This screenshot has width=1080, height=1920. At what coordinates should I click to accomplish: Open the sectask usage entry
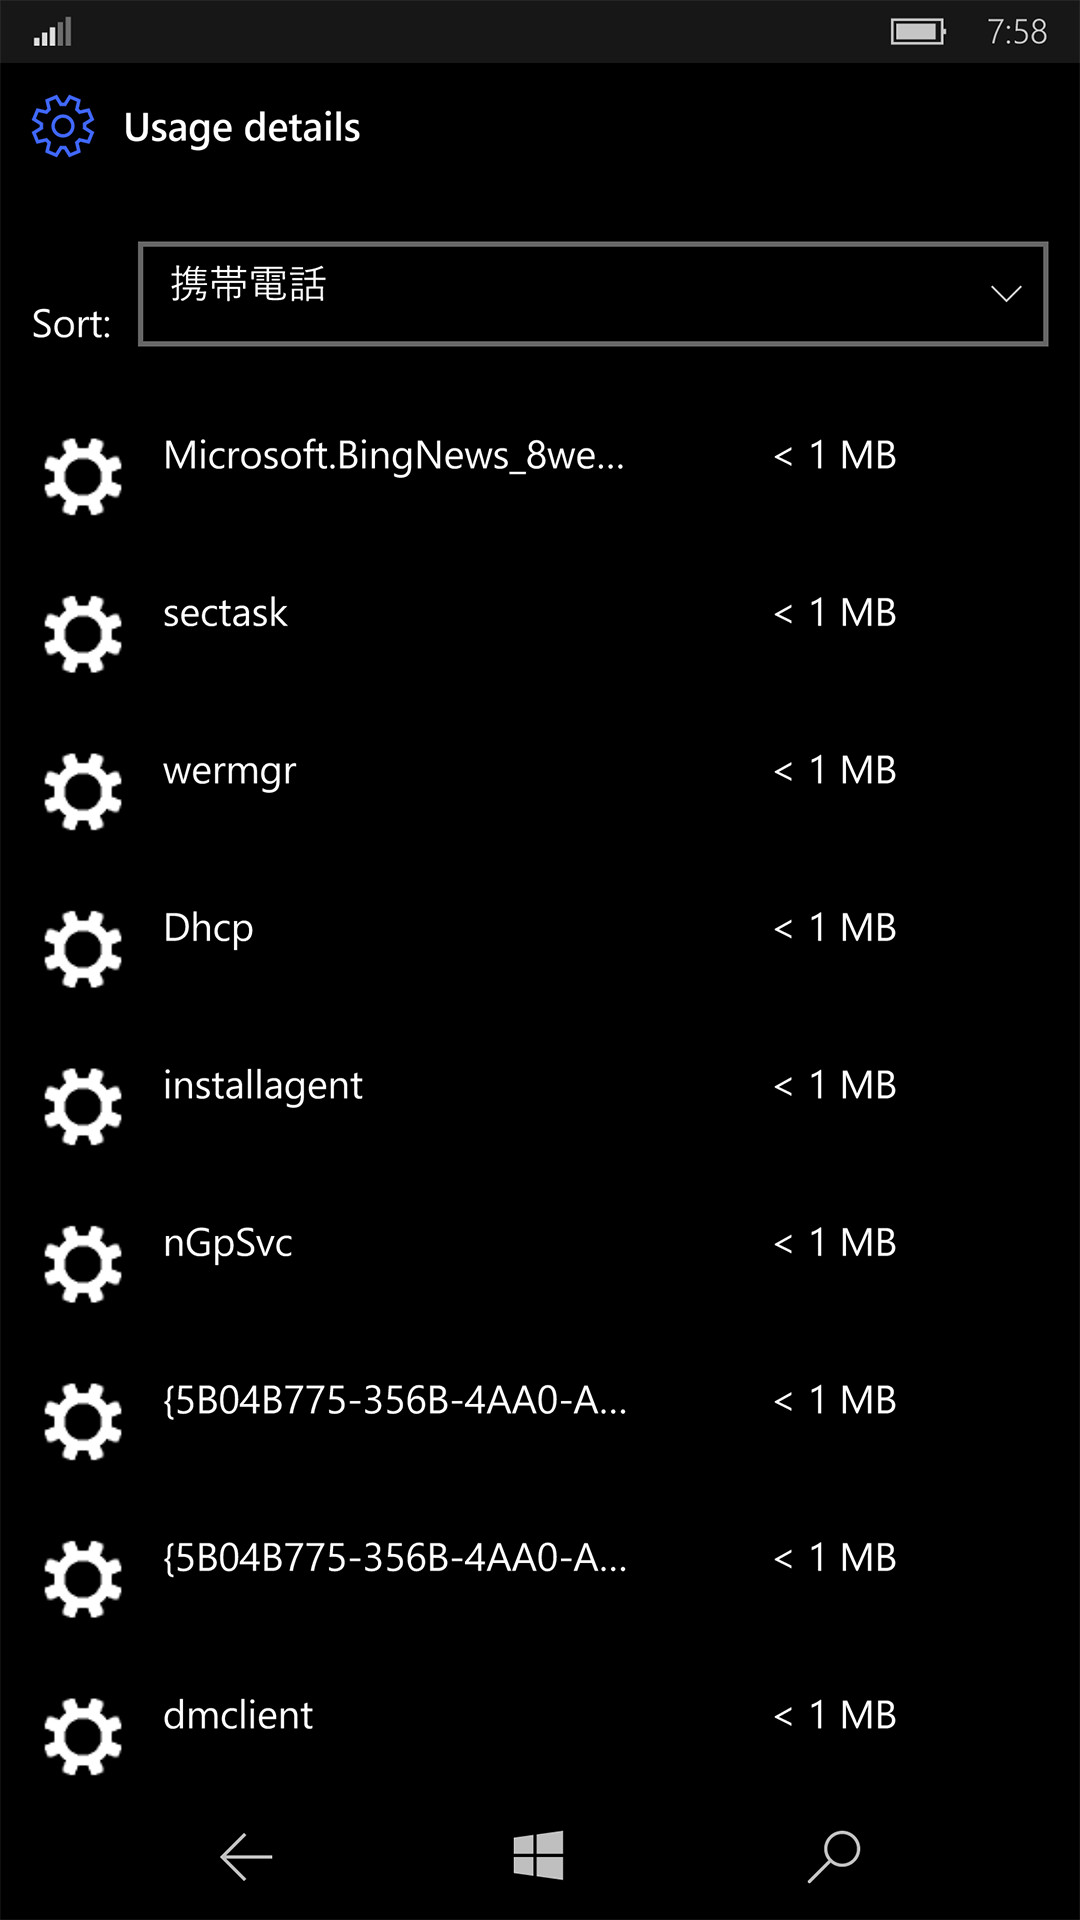tap(226, 613)
